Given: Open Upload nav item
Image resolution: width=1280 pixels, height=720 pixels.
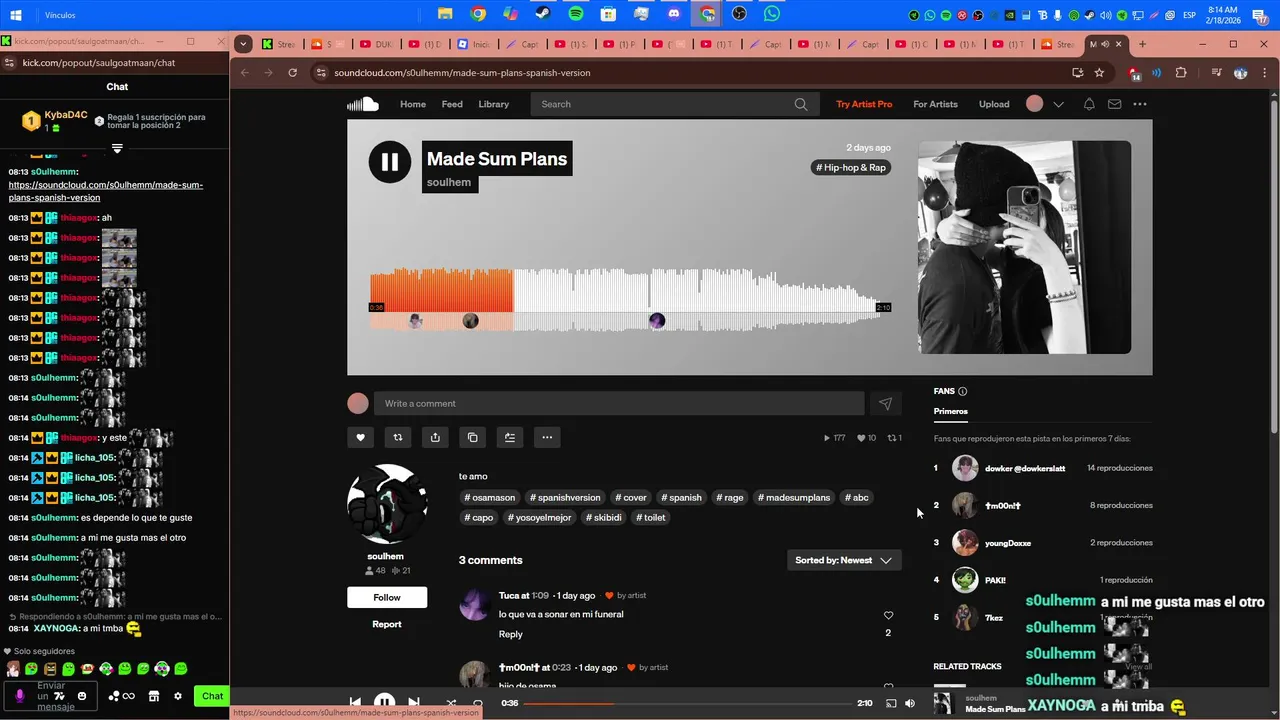Looking at the screenshot, I should pos(994,104).
